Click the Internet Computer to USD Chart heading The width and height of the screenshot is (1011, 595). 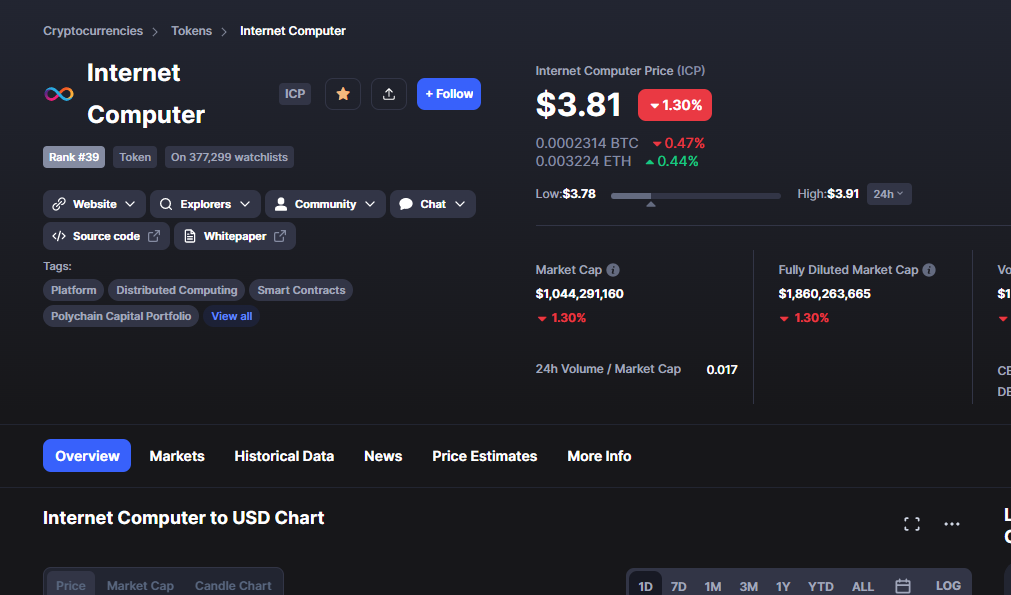pos(184,518)
